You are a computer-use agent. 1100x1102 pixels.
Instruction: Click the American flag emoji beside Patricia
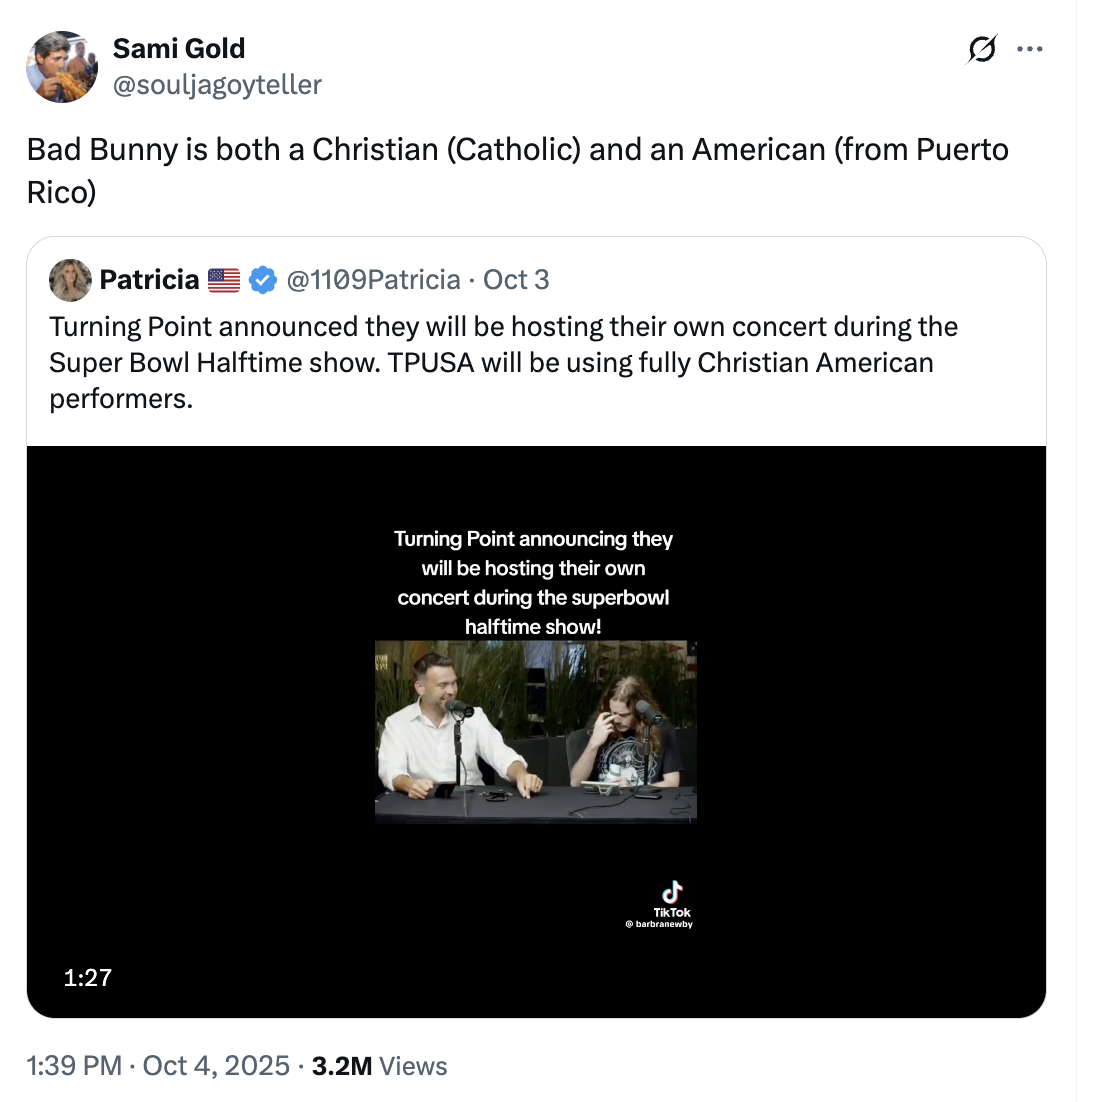click(x=222, y=279)
